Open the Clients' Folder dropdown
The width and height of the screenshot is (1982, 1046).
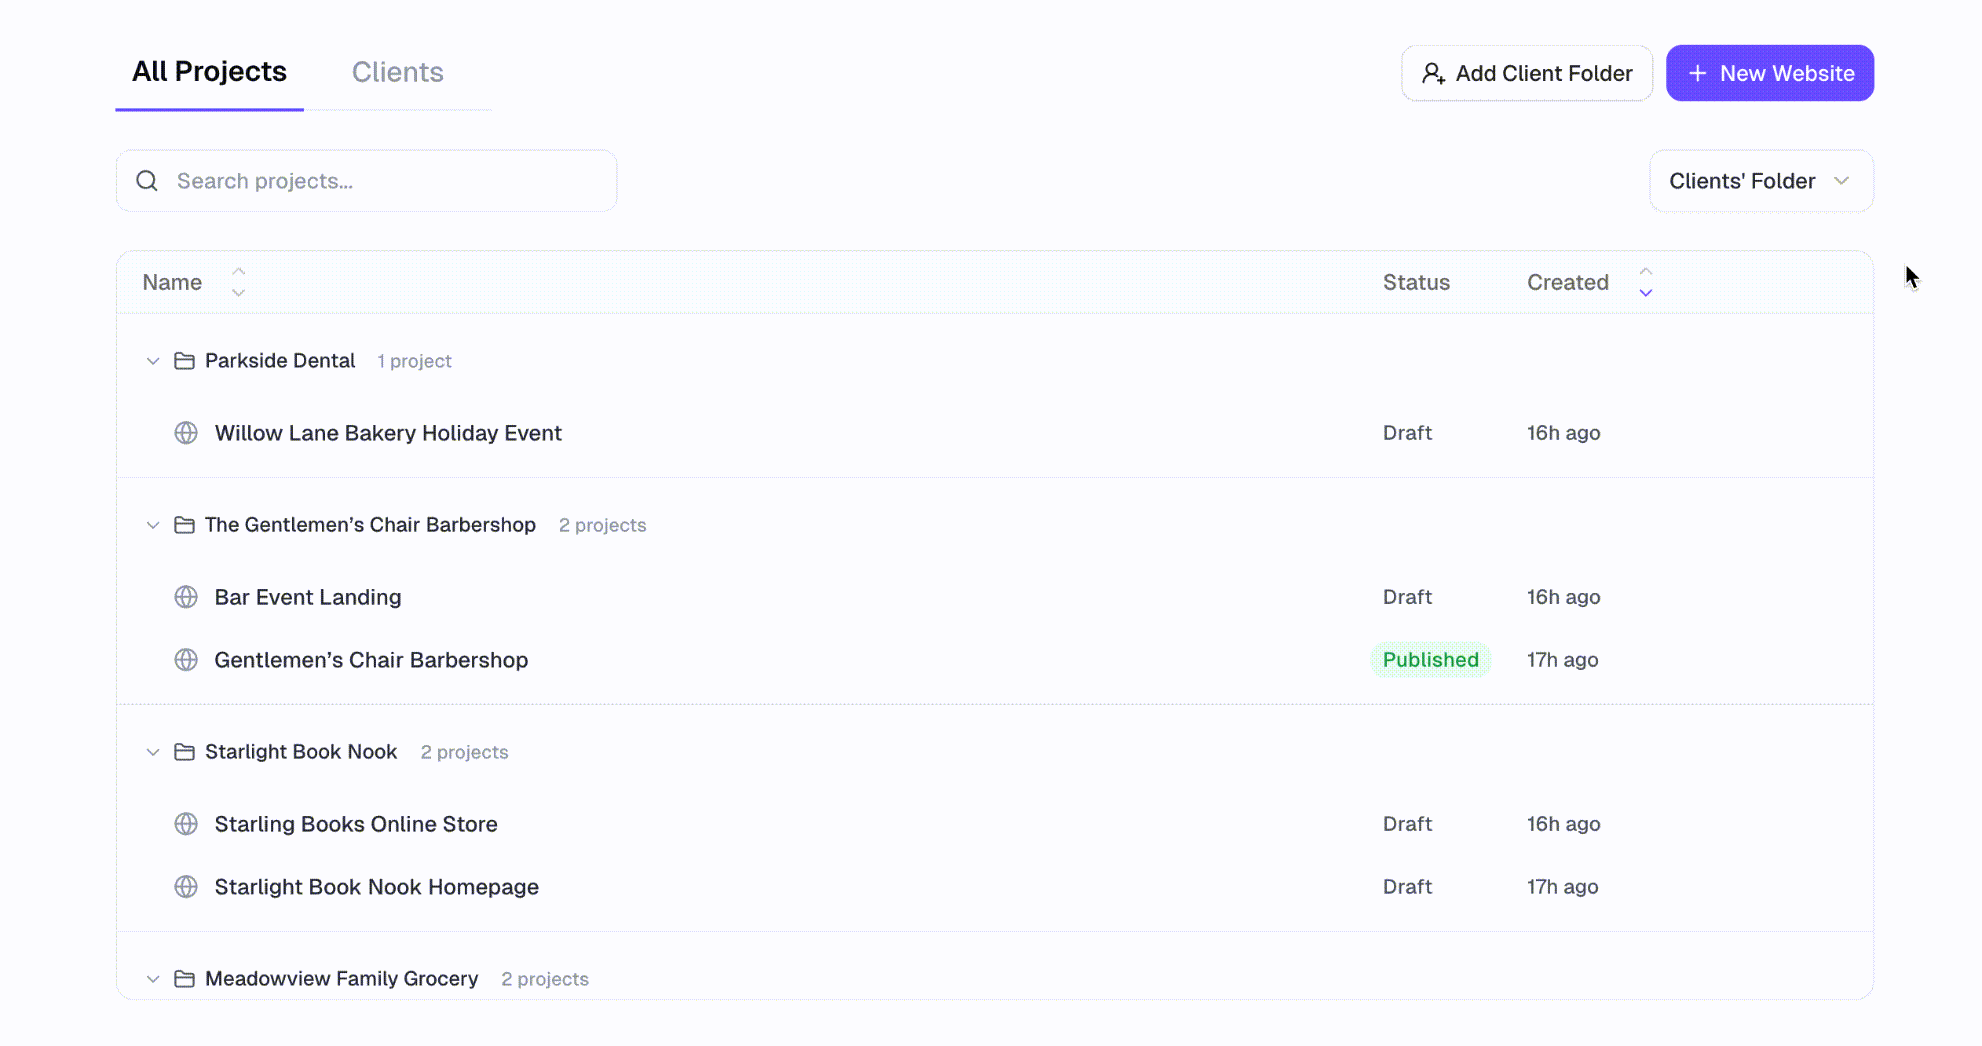coord(1760,181)
